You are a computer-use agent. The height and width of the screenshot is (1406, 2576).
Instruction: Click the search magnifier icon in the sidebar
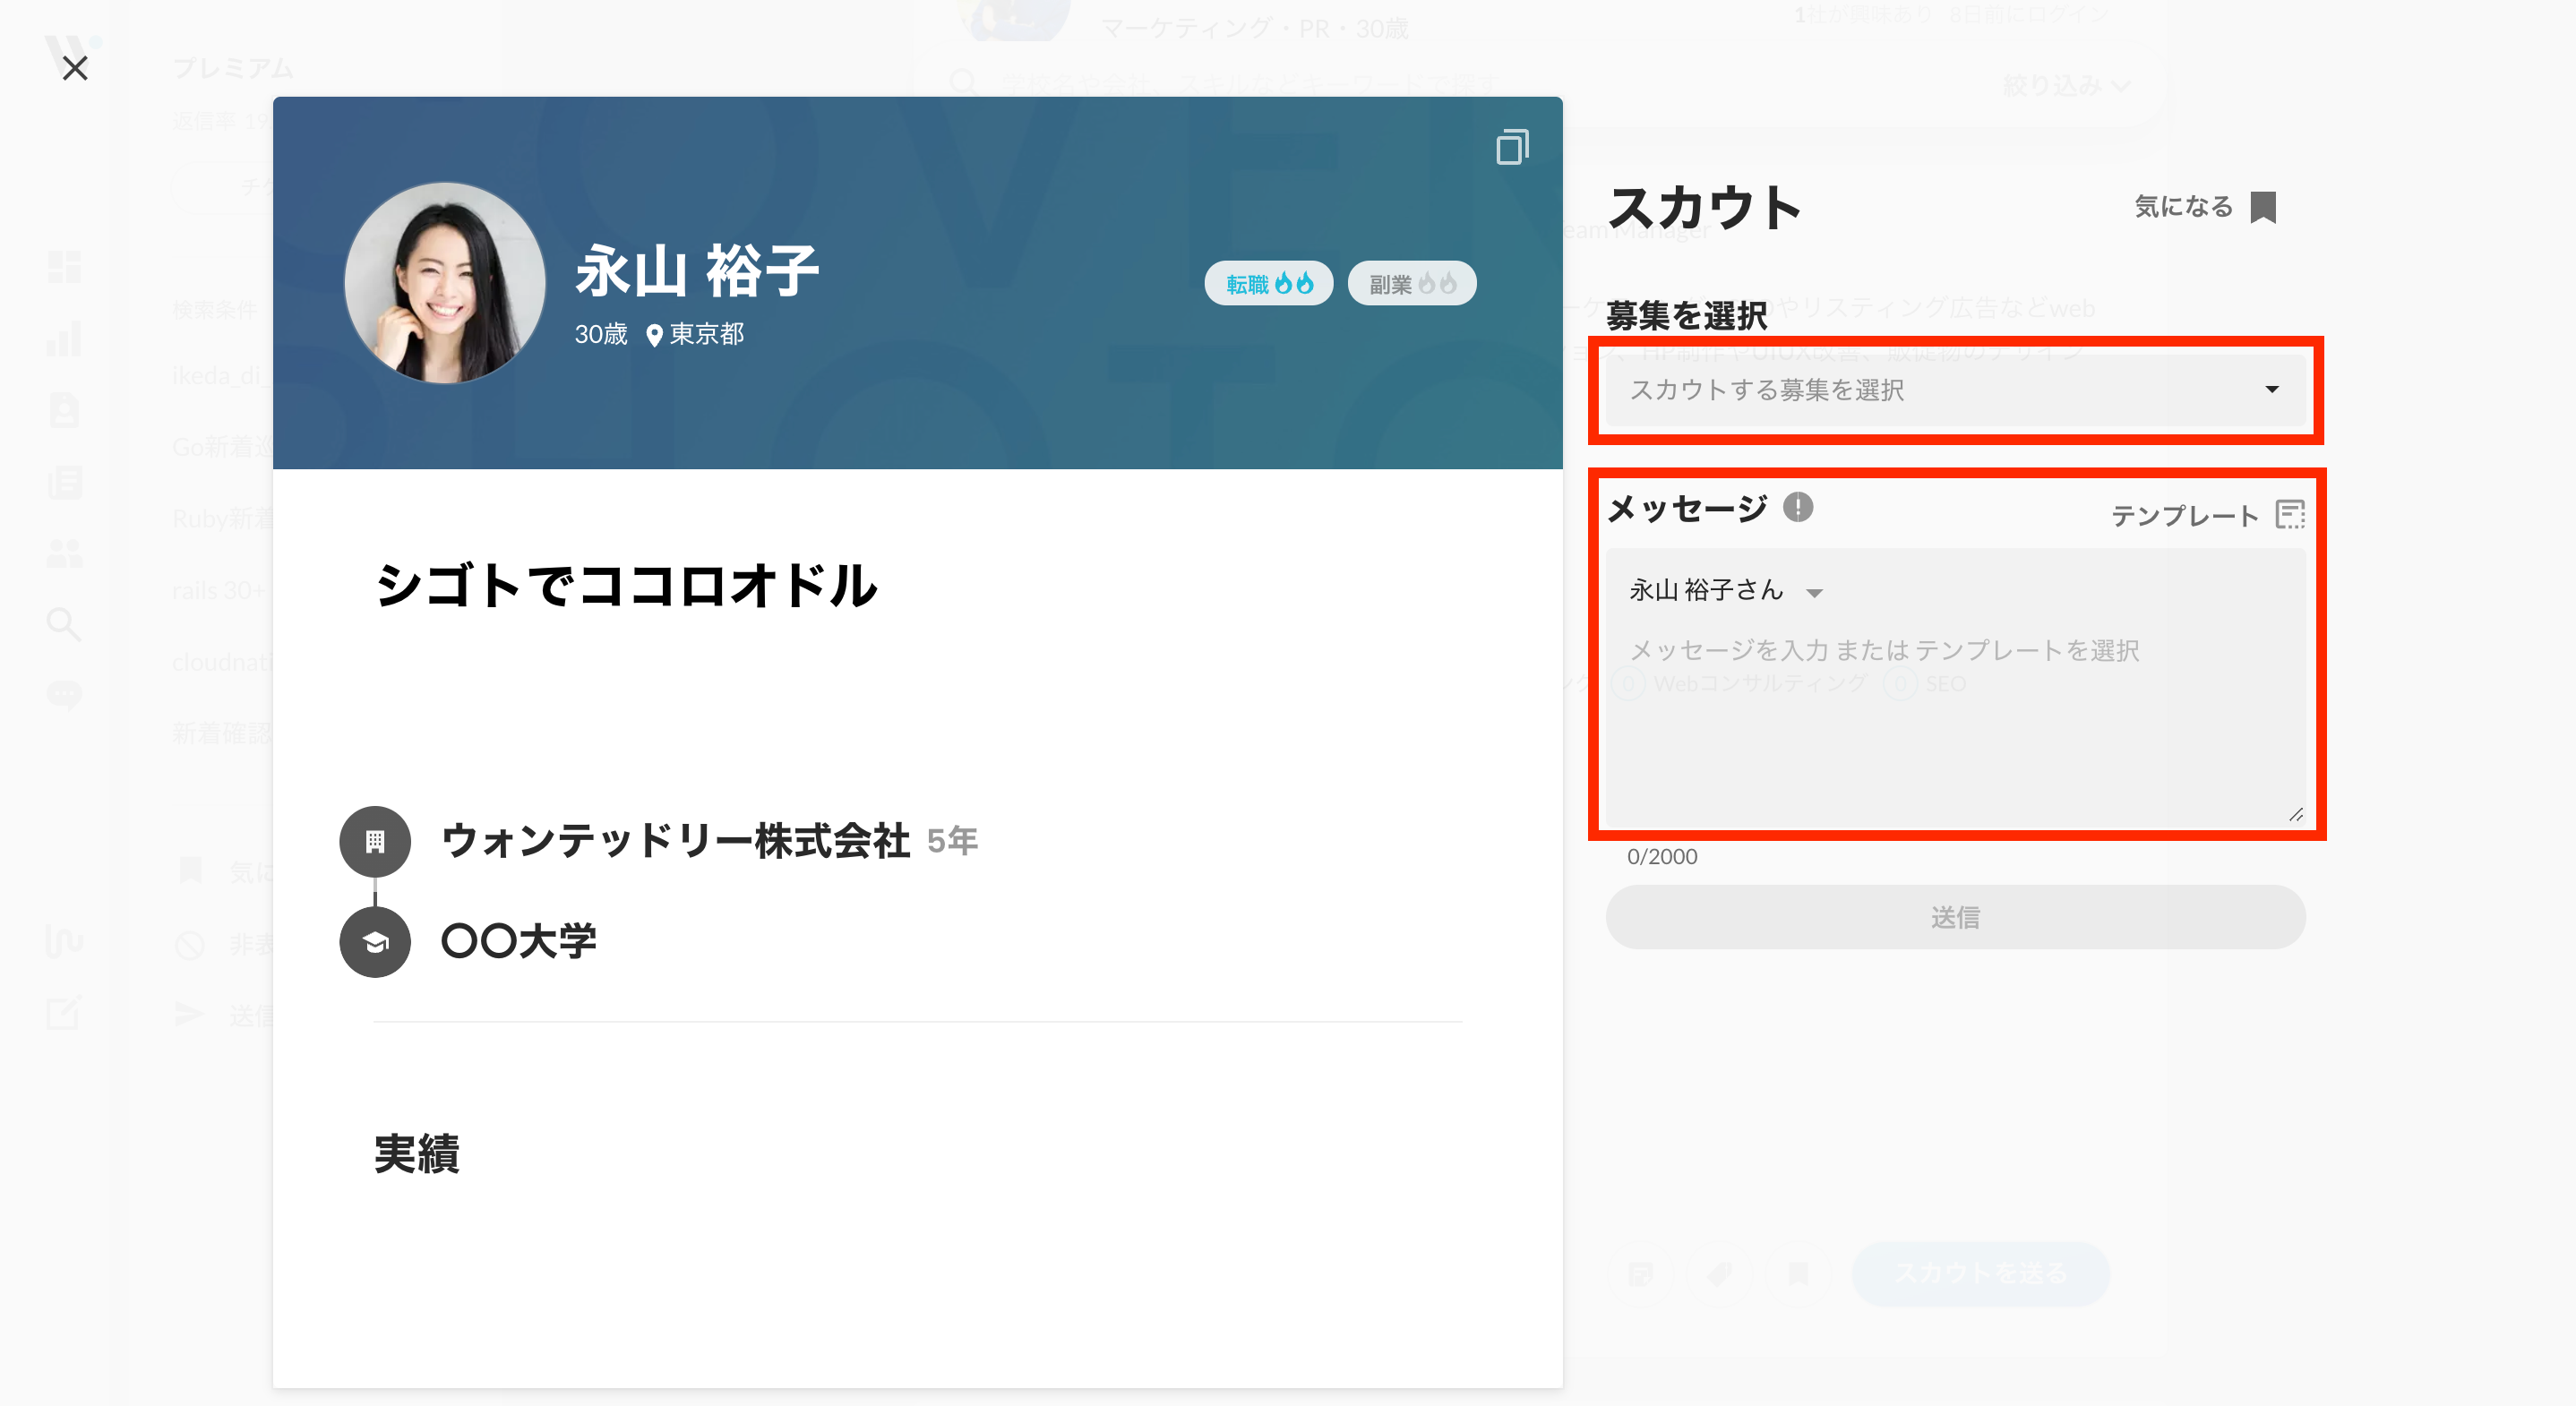[x=64, y=624]
